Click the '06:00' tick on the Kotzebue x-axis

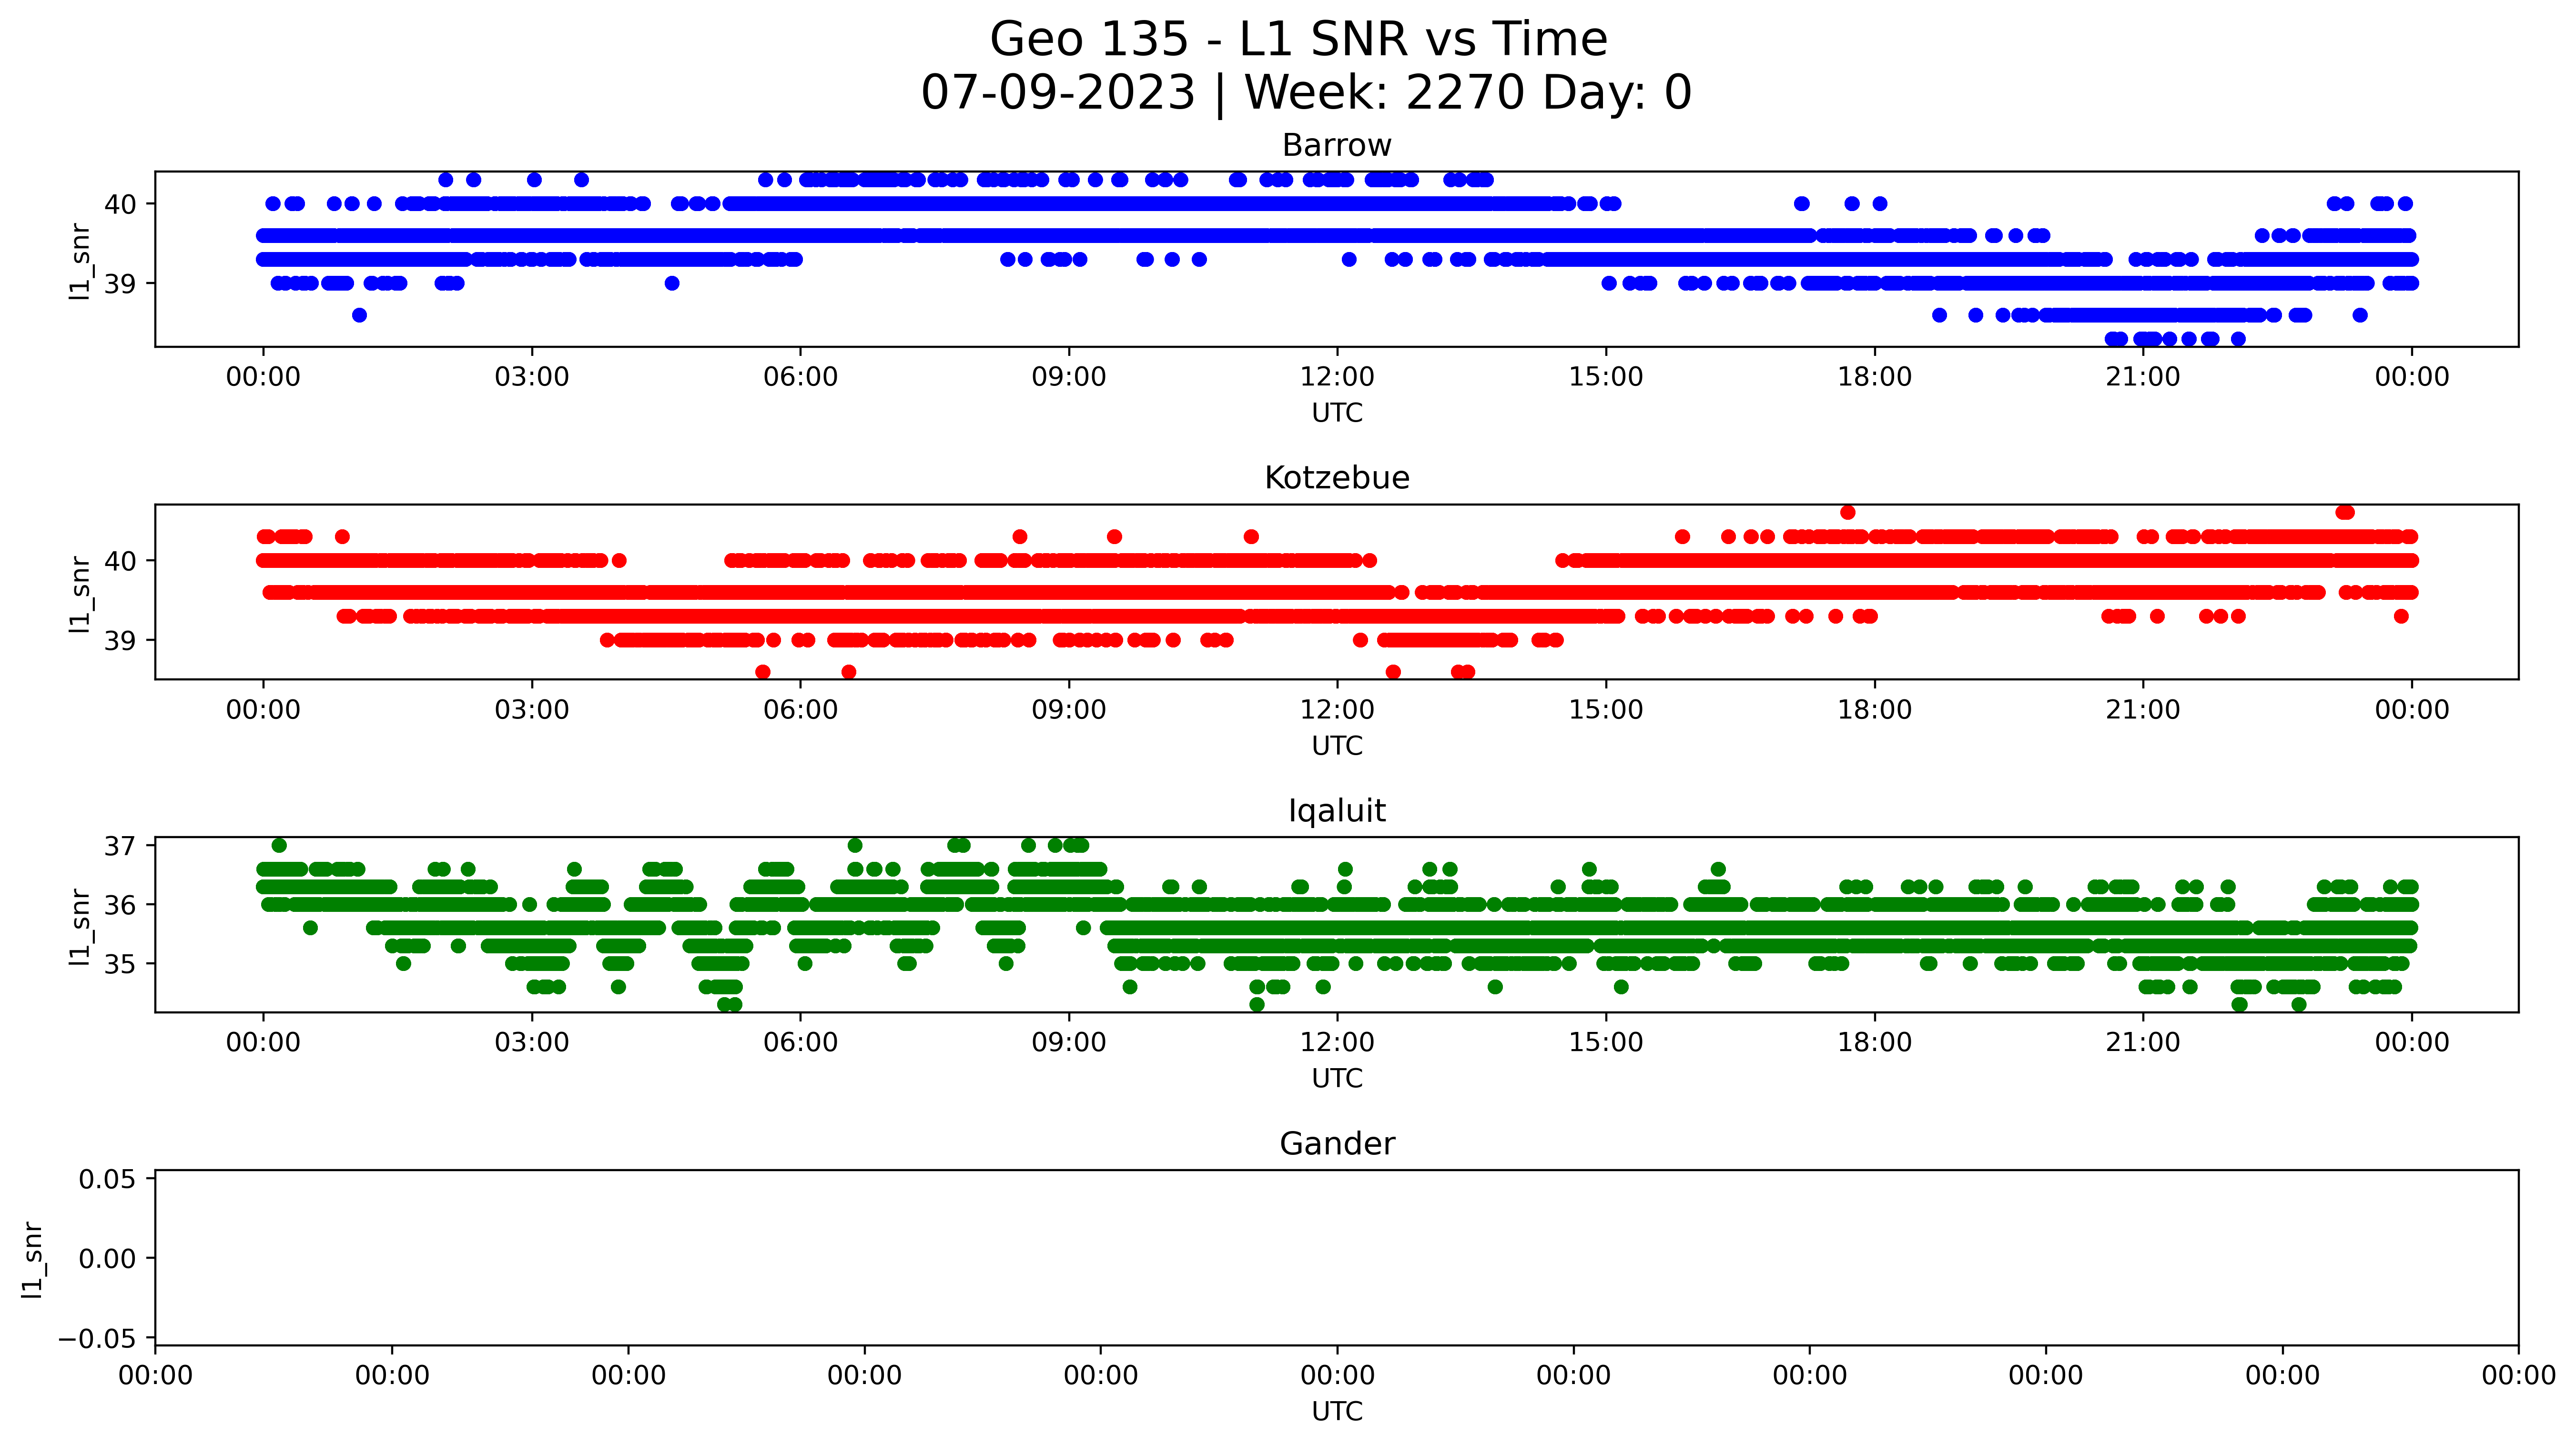click(800, 711)
